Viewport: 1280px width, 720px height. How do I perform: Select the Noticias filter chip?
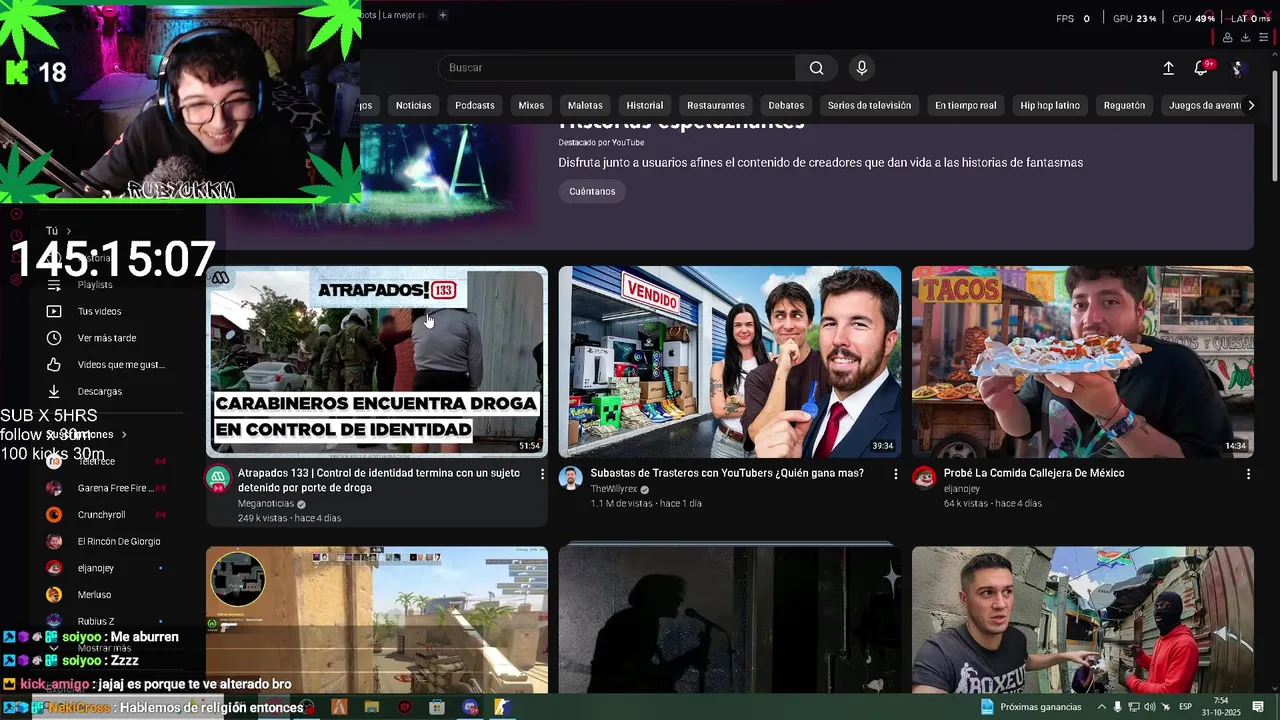[413, 105]
